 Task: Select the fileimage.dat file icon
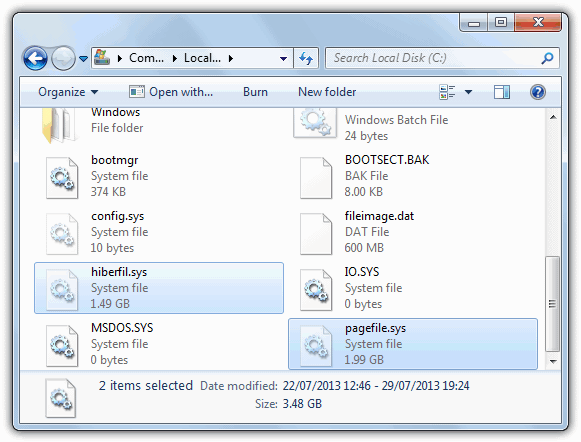316,234
